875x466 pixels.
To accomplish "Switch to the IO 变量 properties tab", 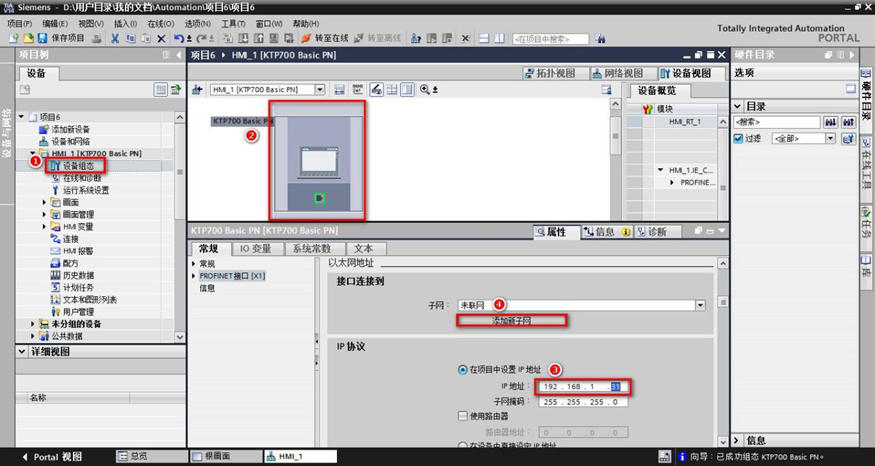I will [256, 249].
